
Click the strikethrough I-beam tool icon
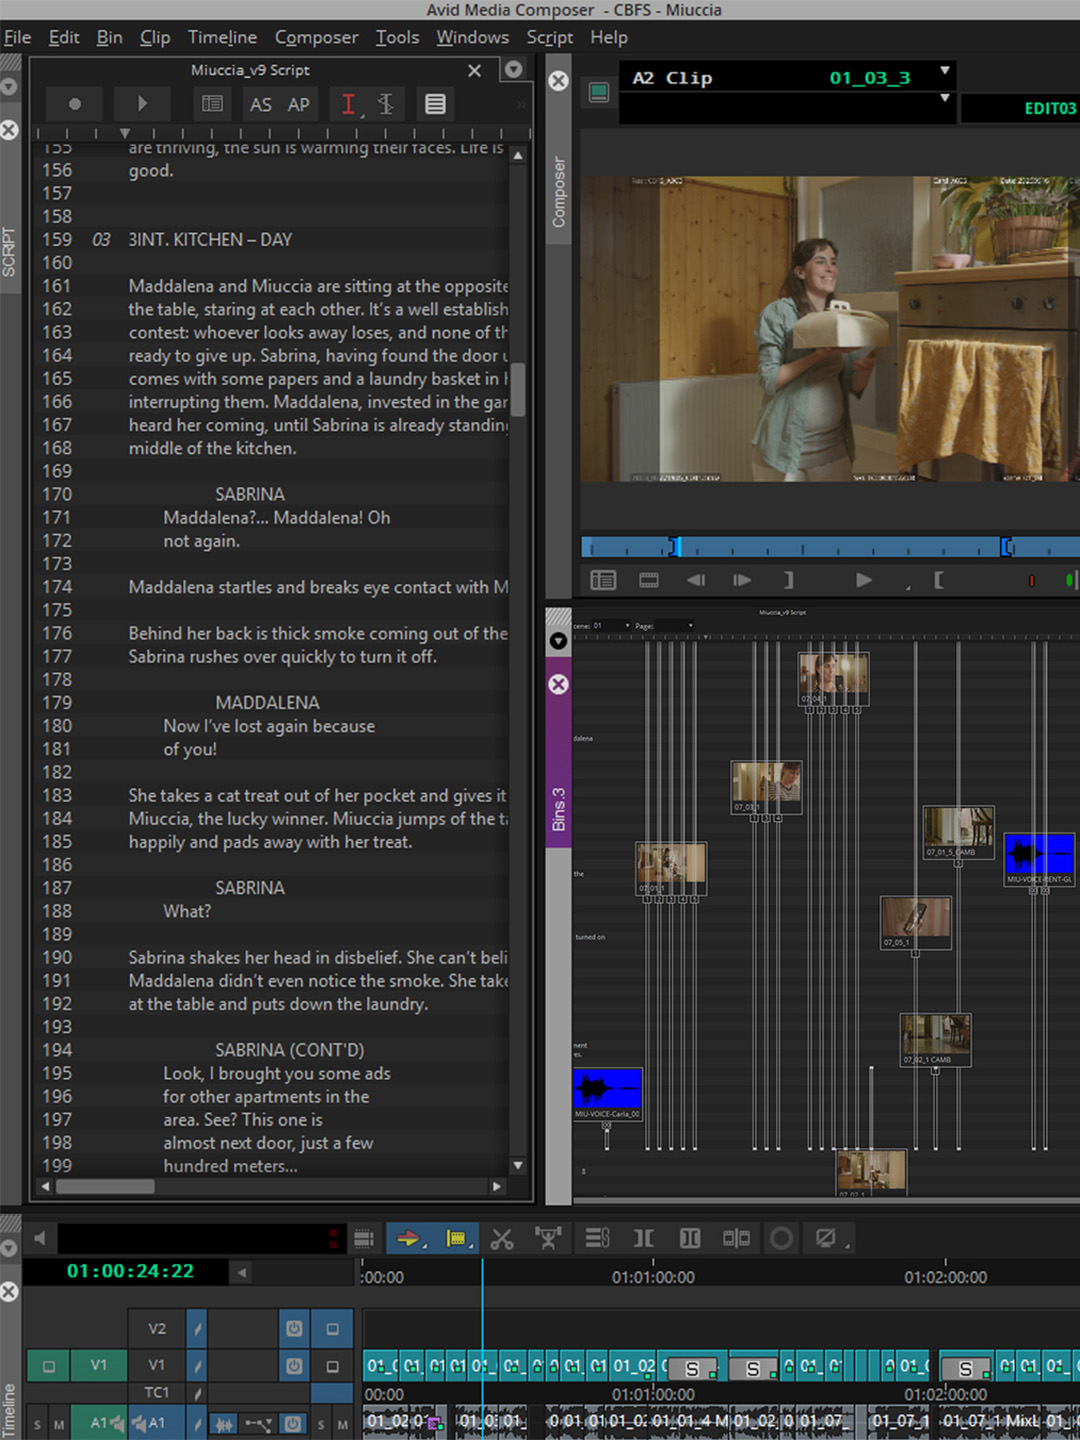pyautogui.click(x=386, y=104)
